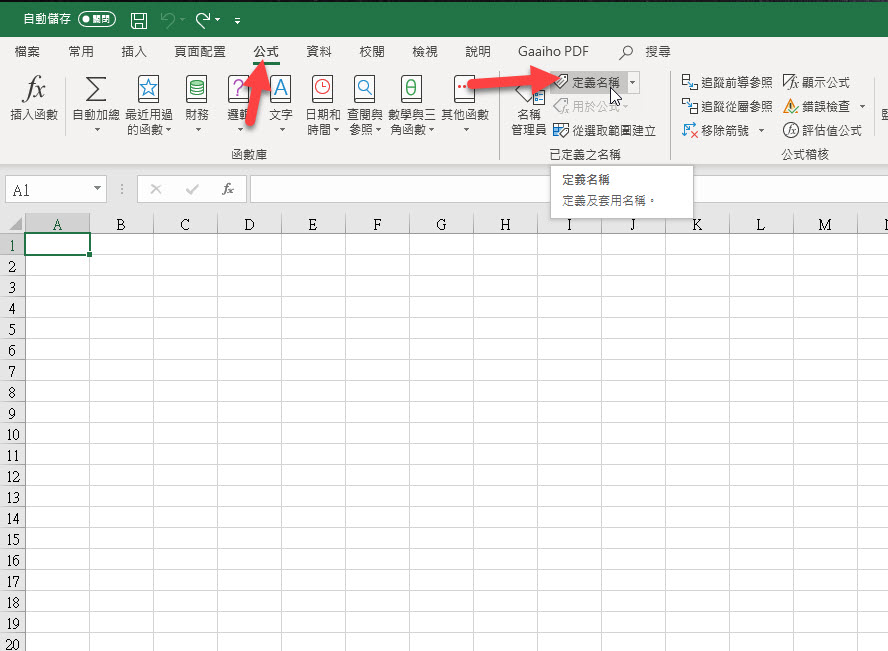The height and width of the screenshot is (651, 888).
Task: Expand the Financial (財務) dropdown arrow
Action: [x=198, y=130]
